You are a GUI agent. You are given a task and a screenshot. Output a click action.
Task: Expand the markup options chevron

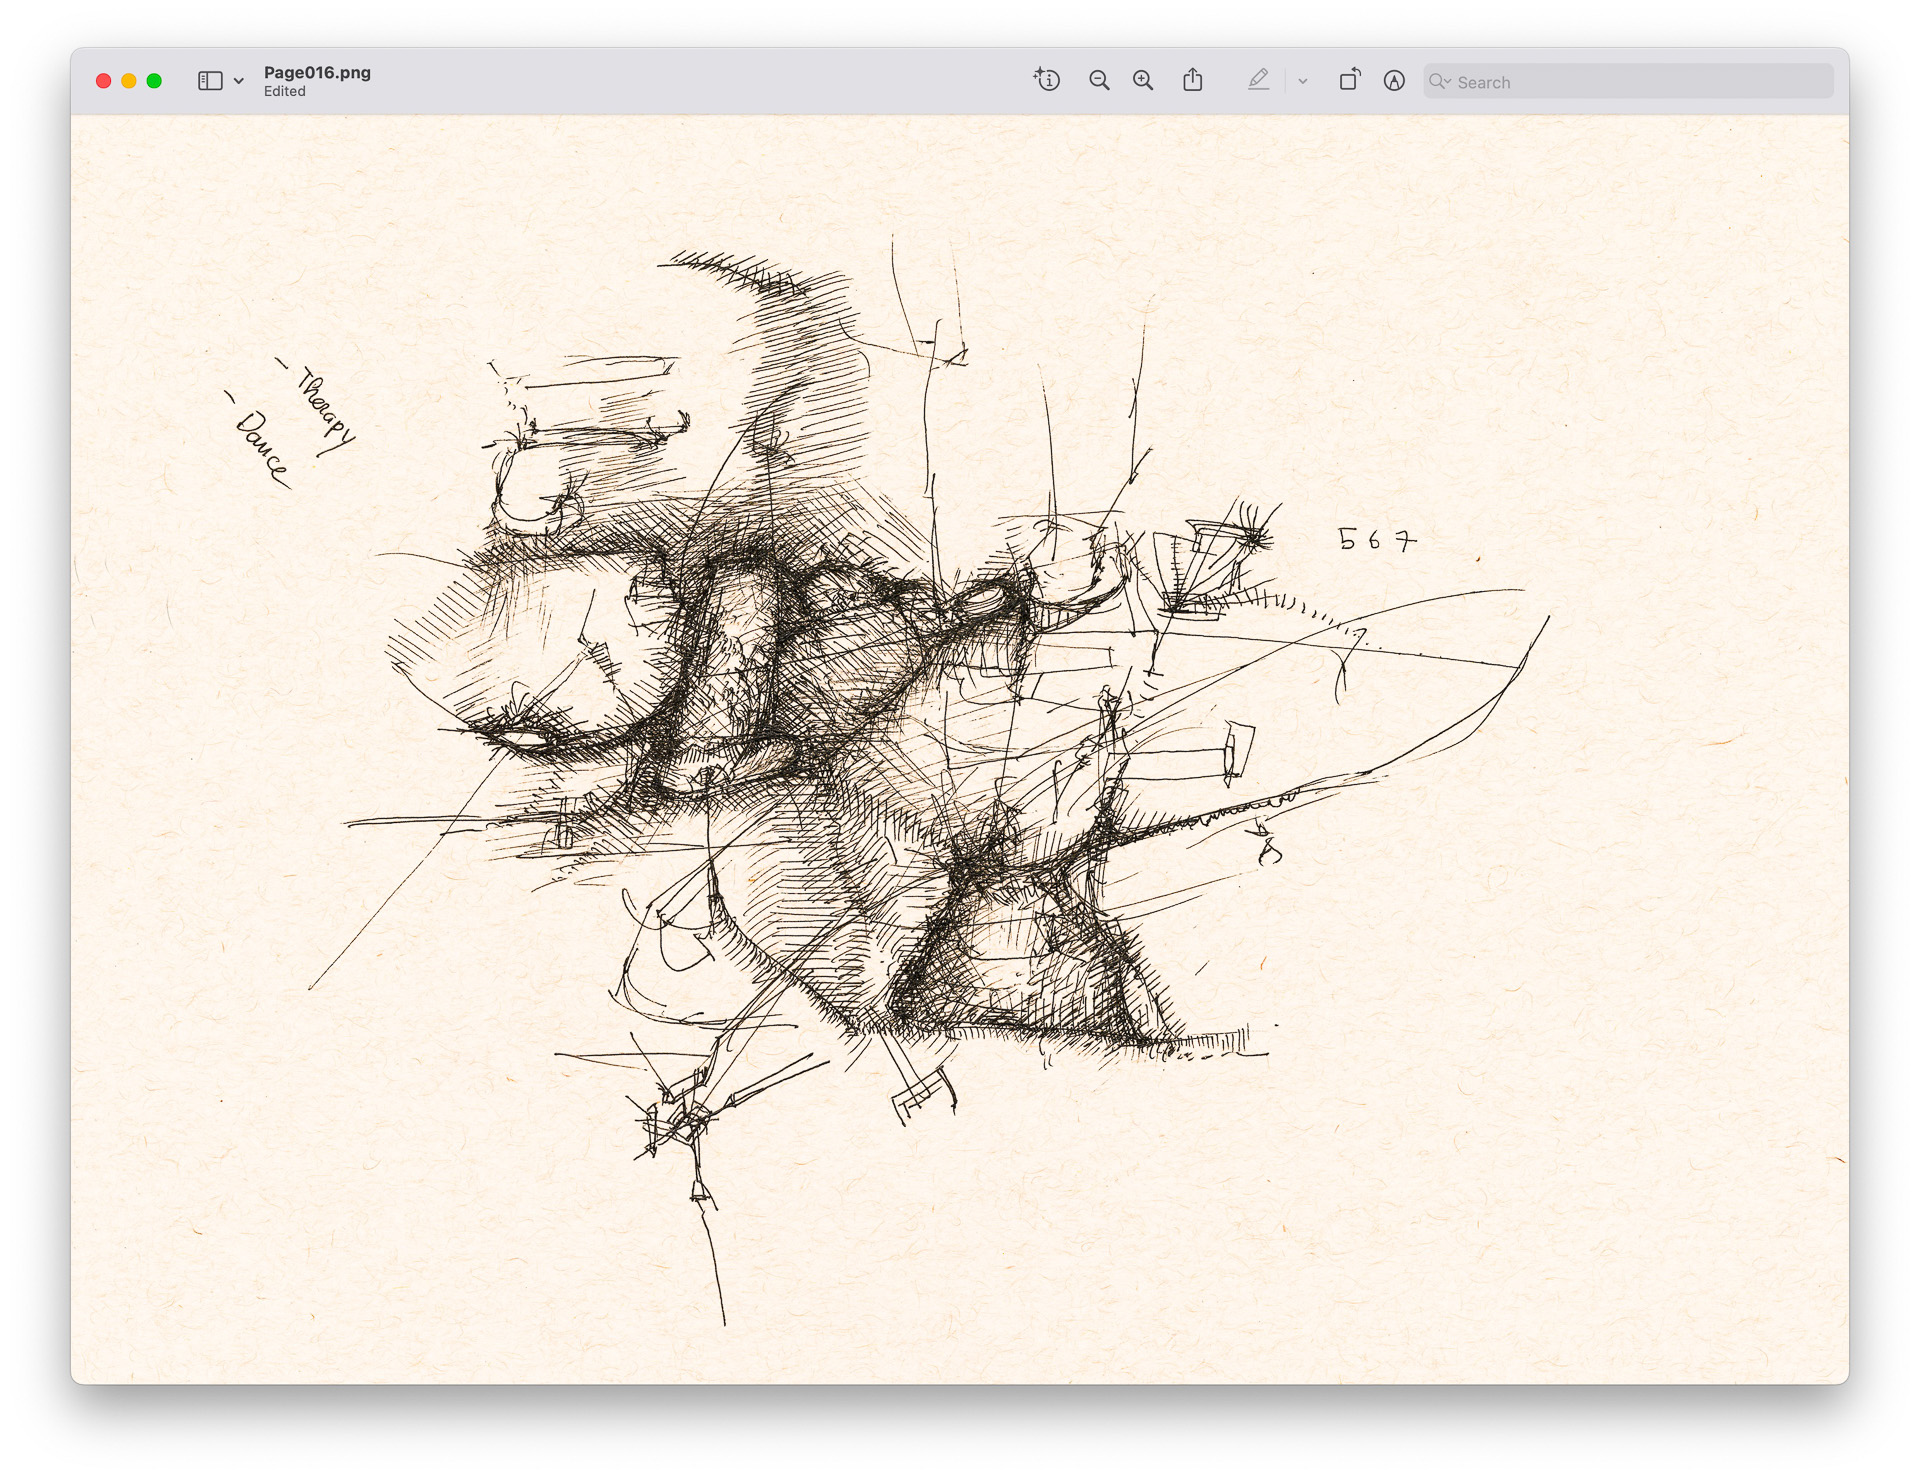[x=1302, y=80]
